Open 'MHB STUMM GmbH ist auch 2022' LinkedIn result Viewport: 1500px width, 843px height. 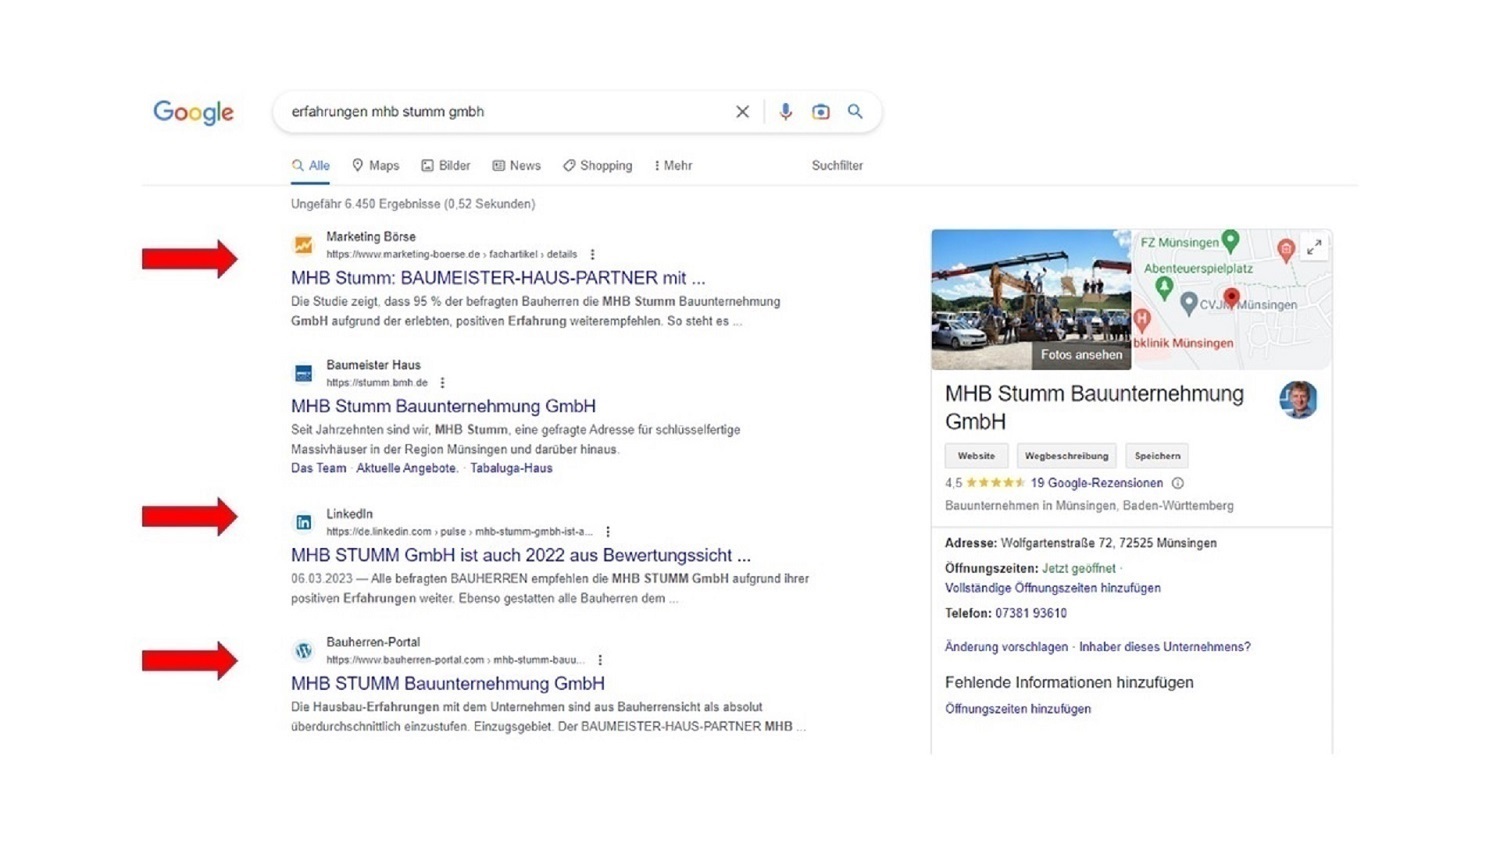[521, 555]
